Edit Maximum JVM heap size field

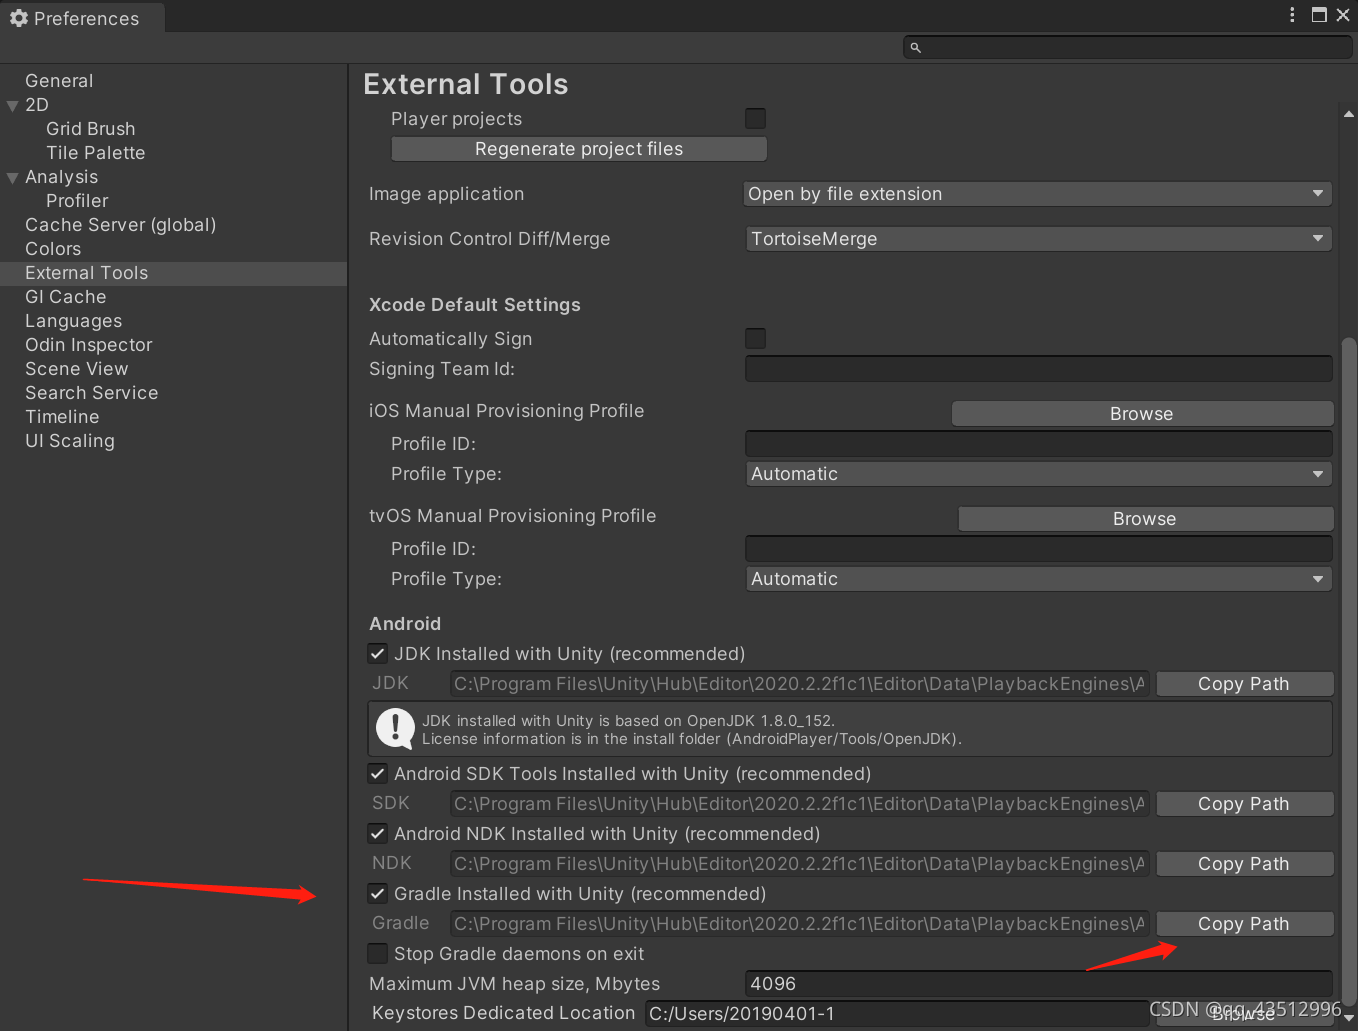[x=1038, y=983]
